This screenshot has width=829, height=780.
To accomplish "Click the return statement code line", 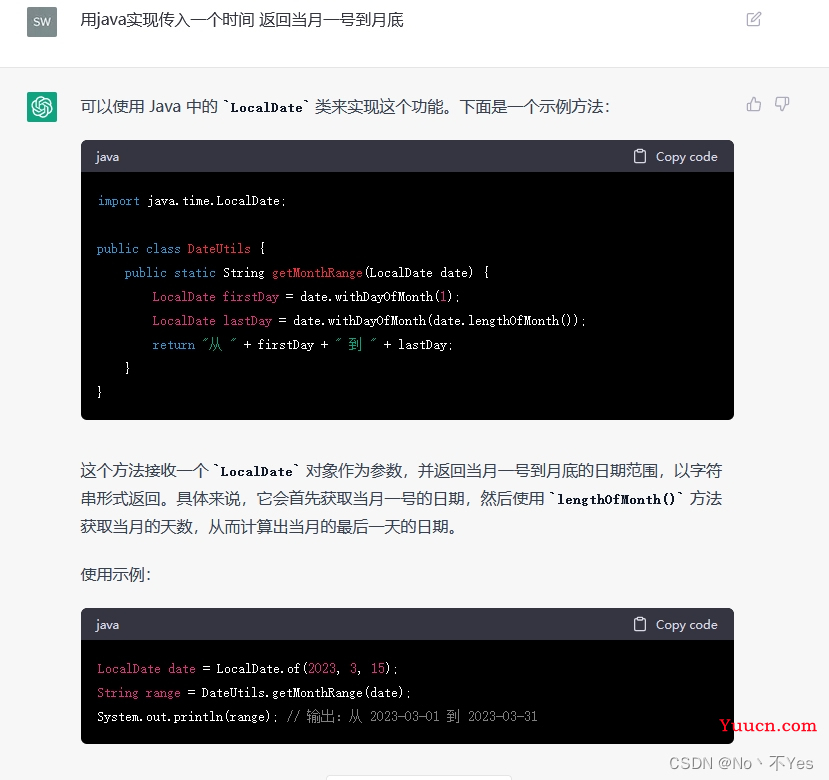I will coord(302,345).
